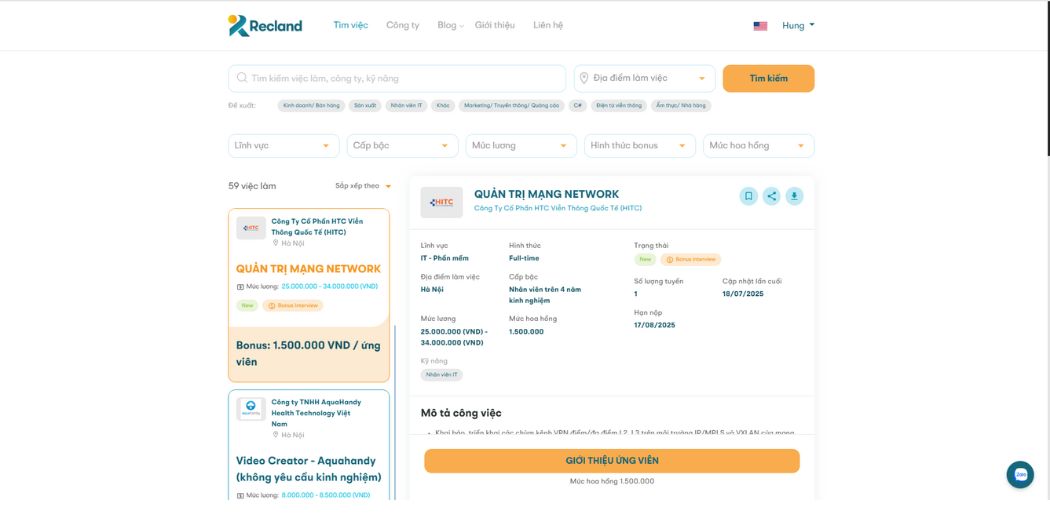
Task: Click the salary icon on the HITC list card
Action: [x=240, y=287]
